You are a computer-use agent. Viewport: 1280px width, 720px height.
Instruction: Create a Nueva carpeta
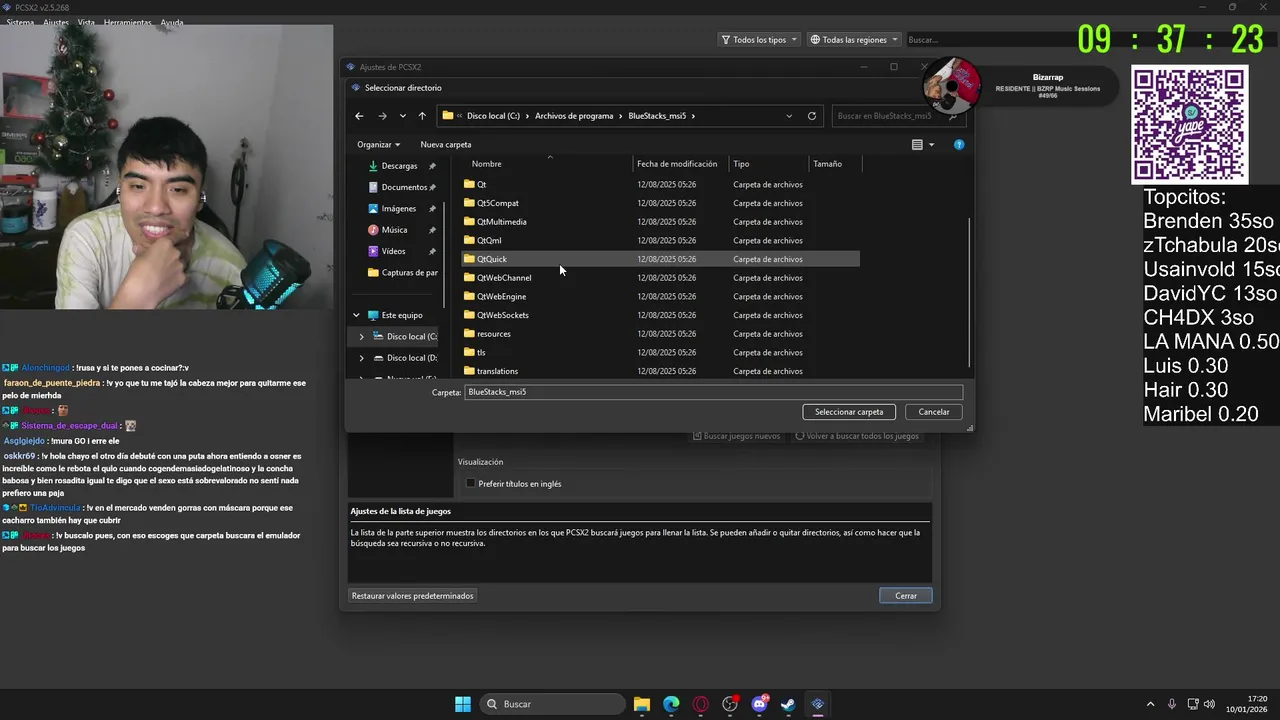(x=446, y=145)
